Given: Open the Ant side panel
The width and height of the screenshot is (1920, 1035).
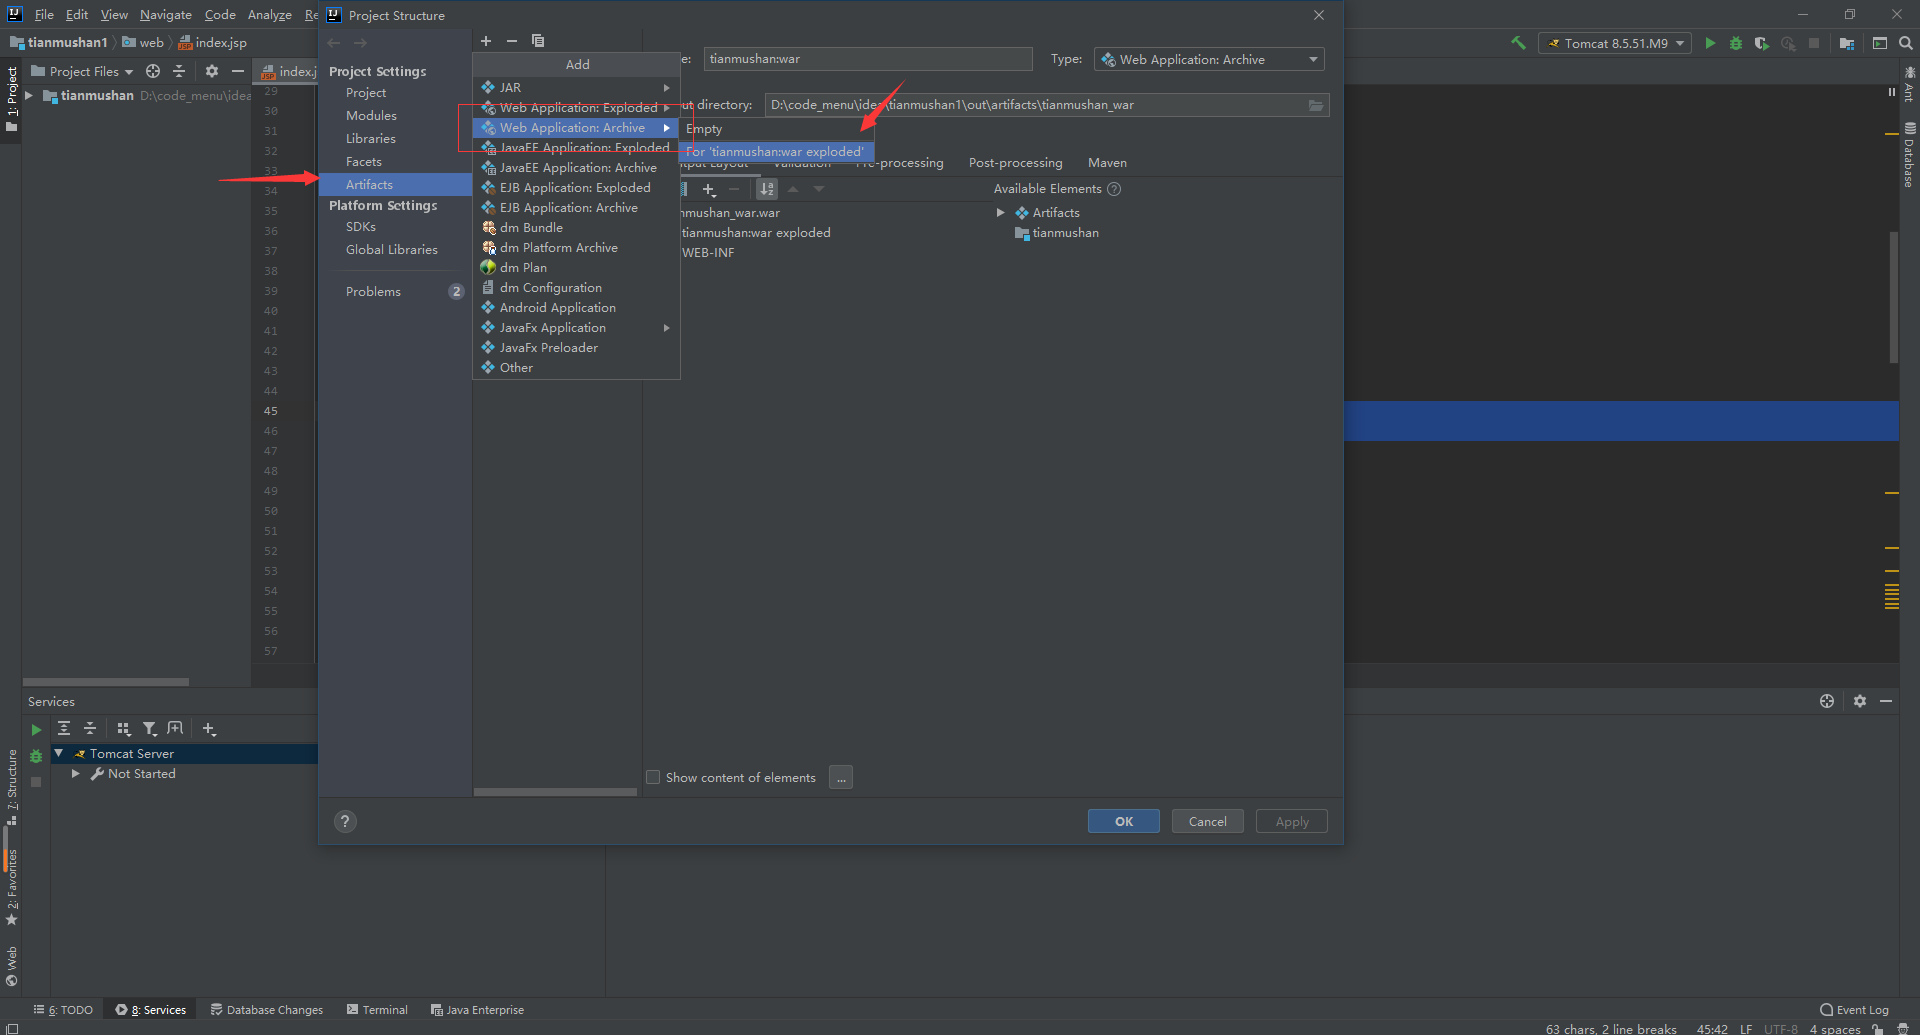Looking at the screenshot, I should 1909,84.
